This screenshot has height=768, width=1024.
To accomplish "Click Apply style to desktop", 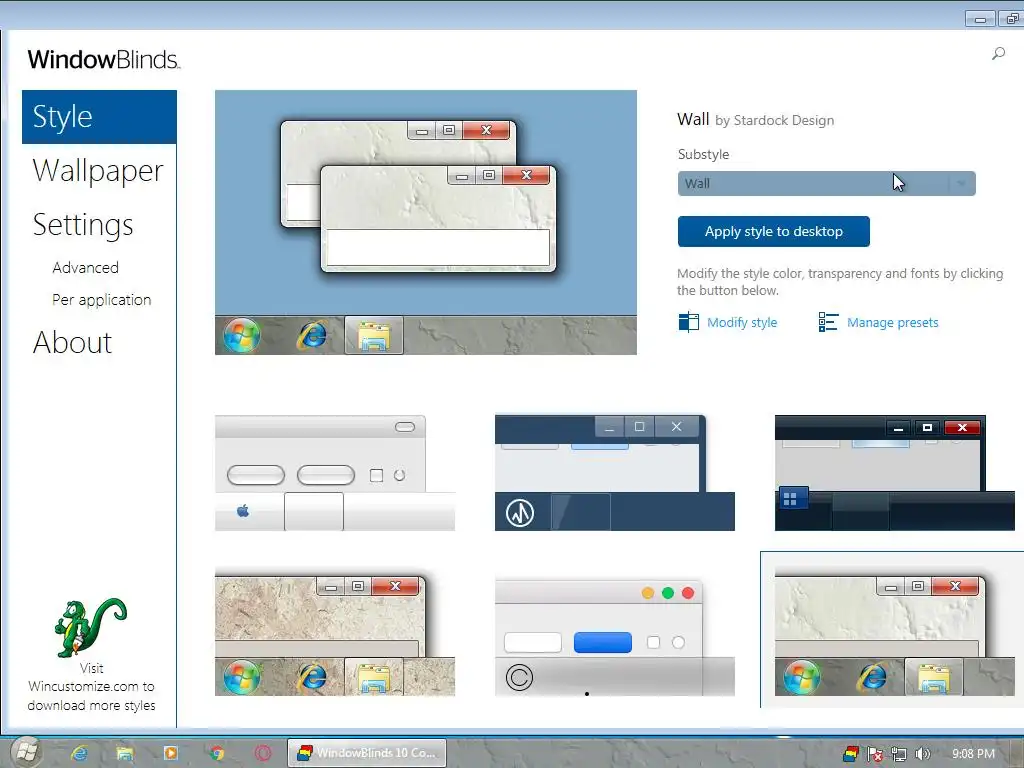I will (773, 231).
